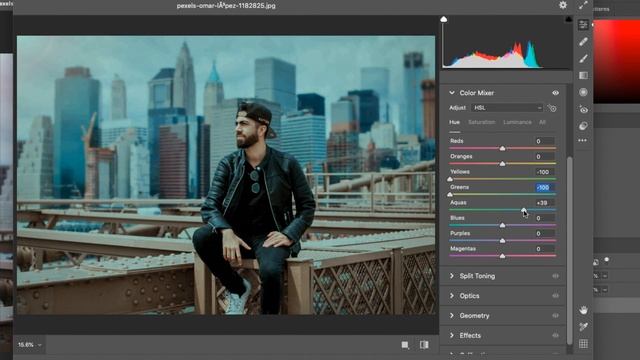Select the Radial Filter tool

(x=583, y=92)
